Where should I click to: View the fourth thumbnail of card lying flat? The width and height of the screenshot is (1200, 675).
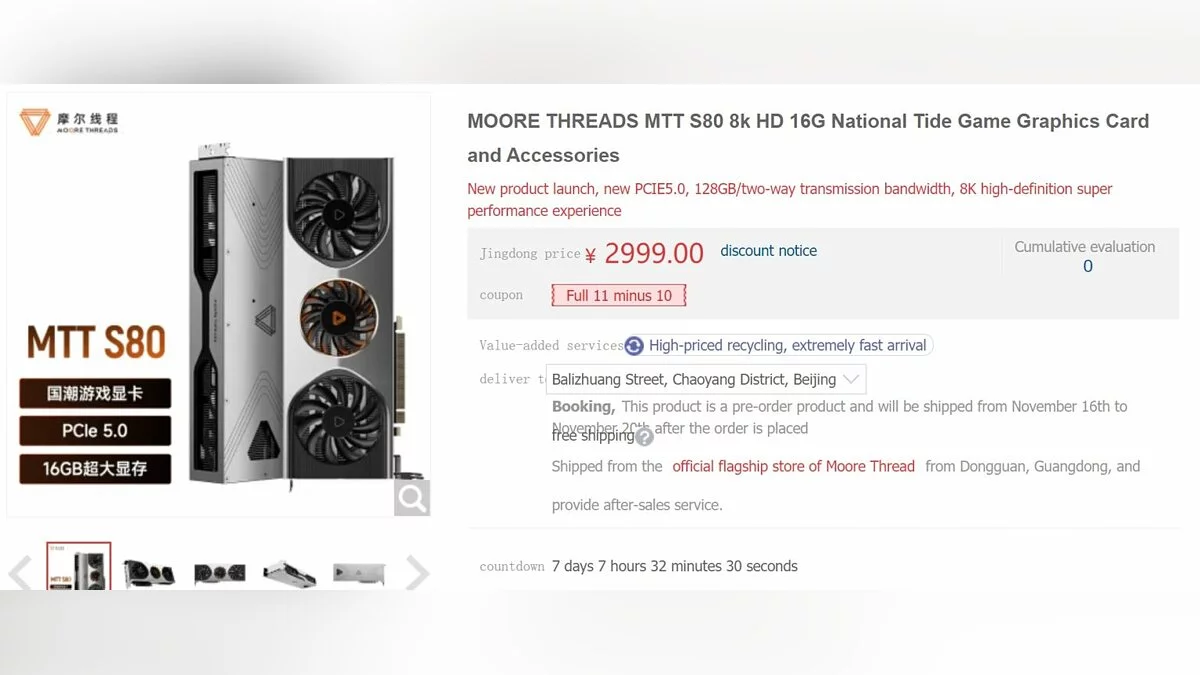(x=290, y=573)
